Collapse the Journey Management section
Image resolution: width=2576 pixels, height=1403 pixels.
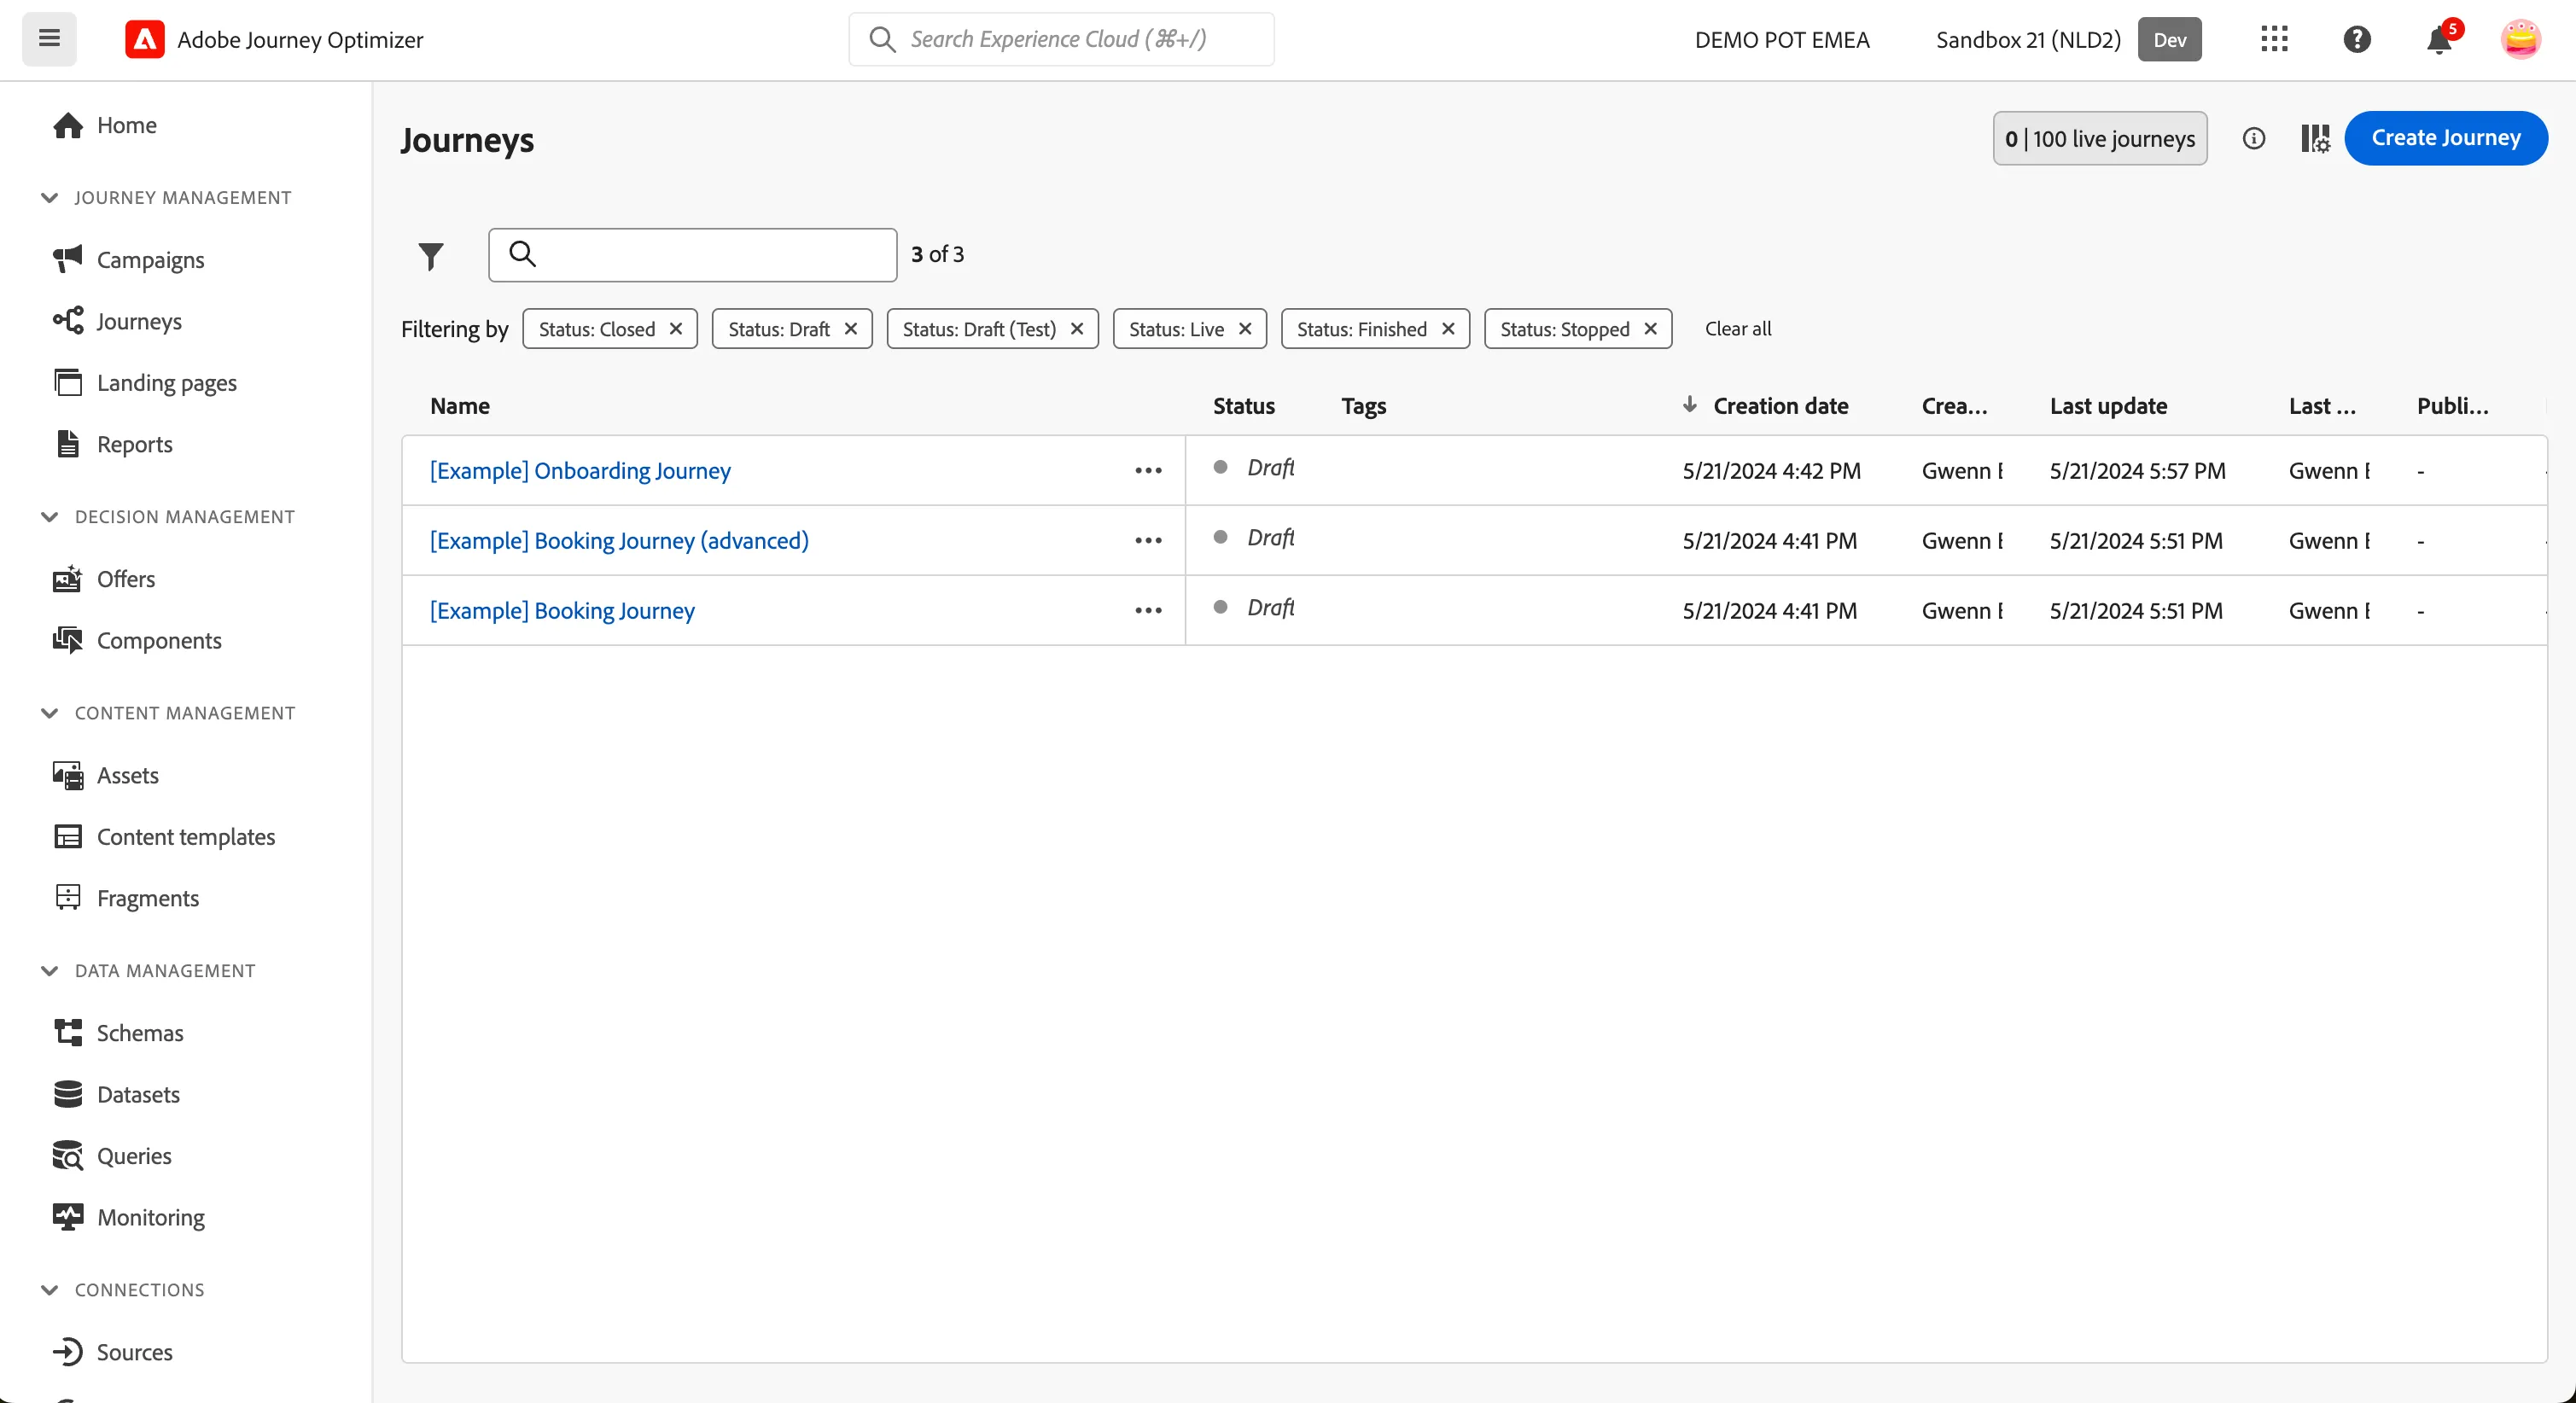click(49, 197)
